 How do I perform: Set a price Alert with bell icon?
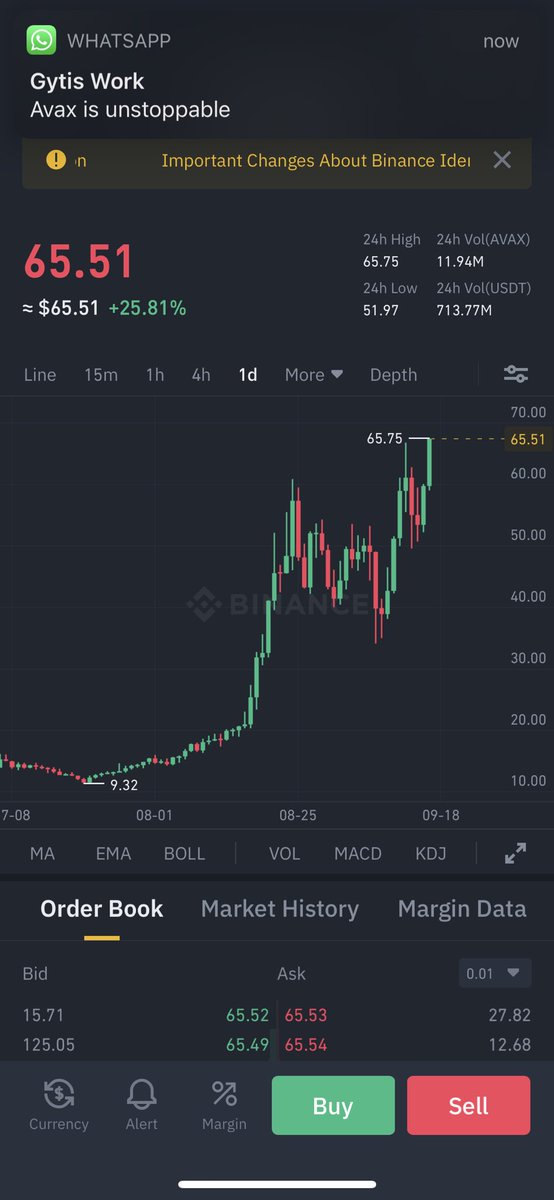142,1105
